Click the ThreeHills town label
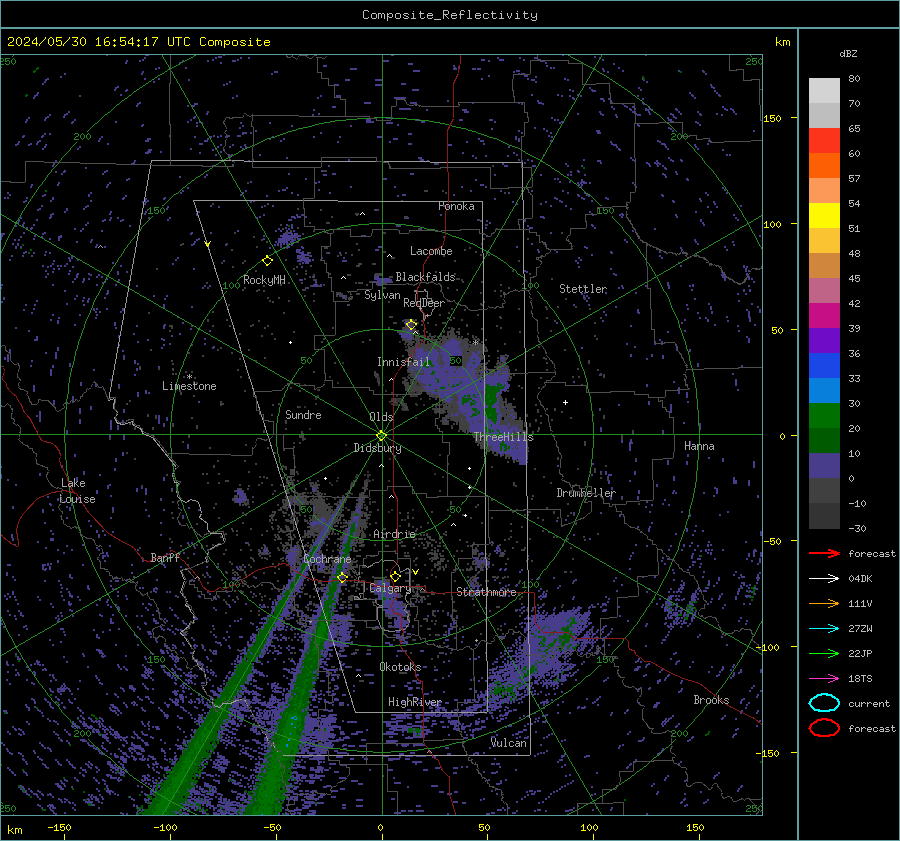 click(503, 437)
